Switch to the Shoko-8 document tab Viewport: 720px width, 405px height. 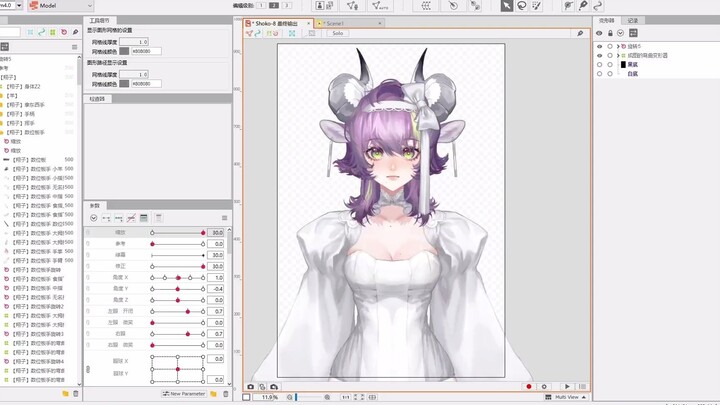click(276, 23)
